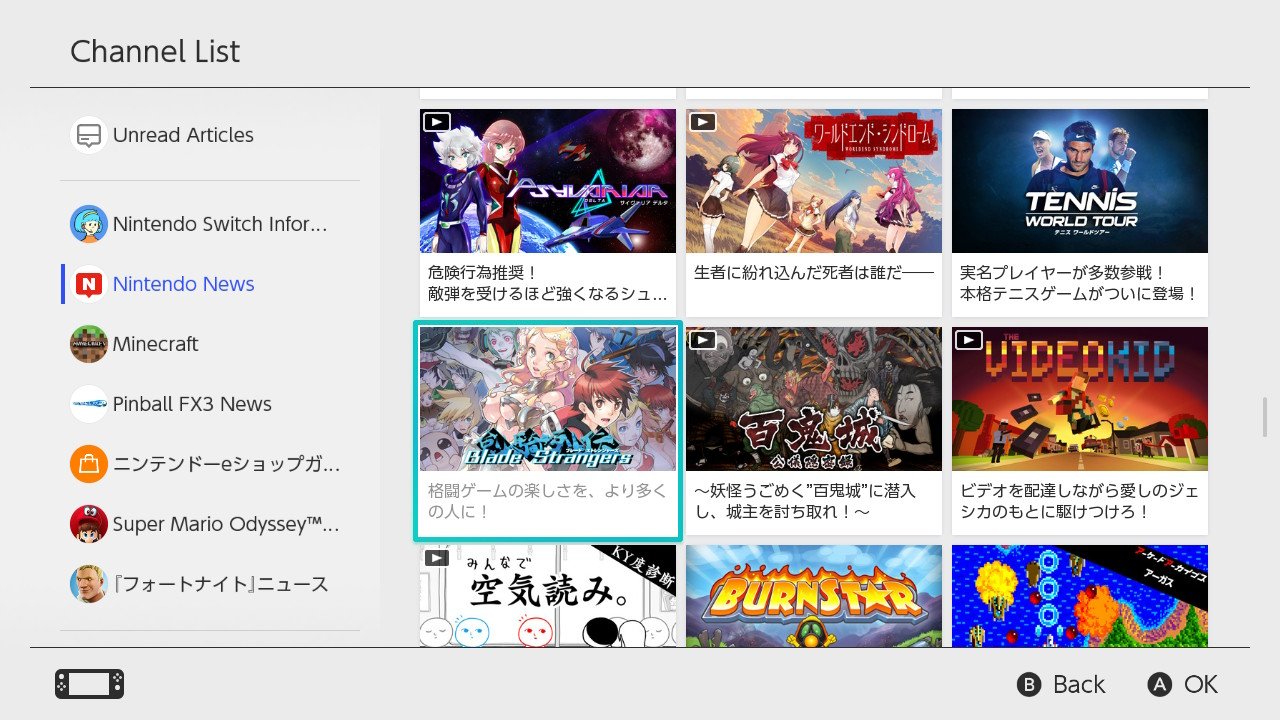This screenshot has height=720, width=1280.
Task: Select the Nintendo News channel
Action: pos(210,284)
